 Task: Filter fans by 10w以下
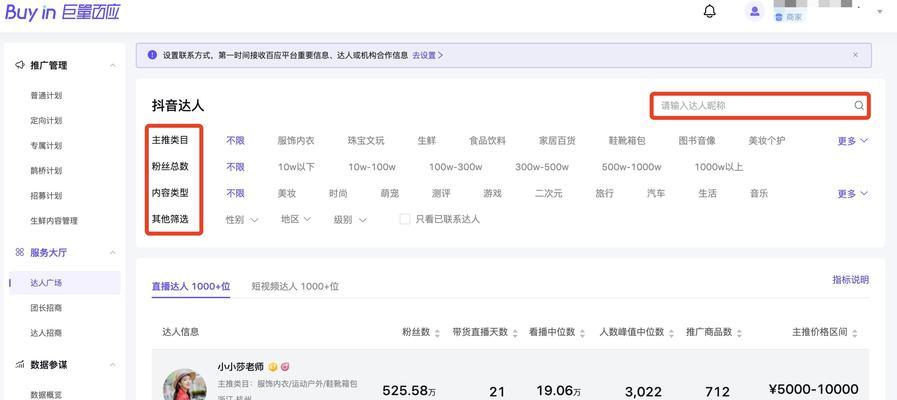click(296, 167)
